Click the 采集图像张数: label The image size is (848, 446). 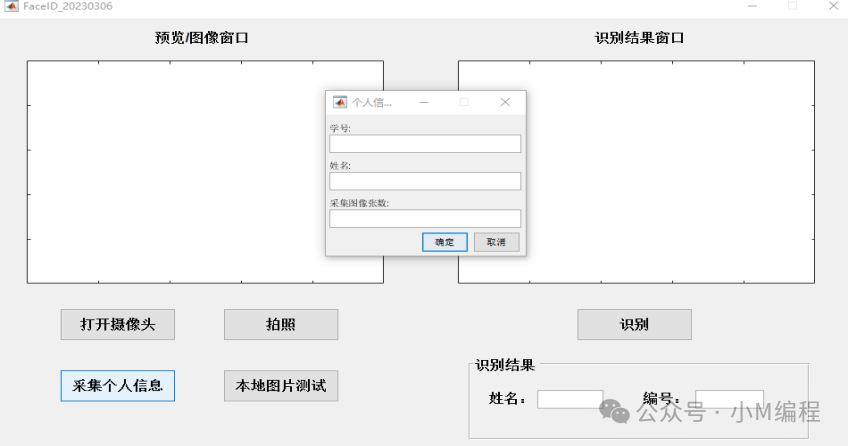(359, 203)
